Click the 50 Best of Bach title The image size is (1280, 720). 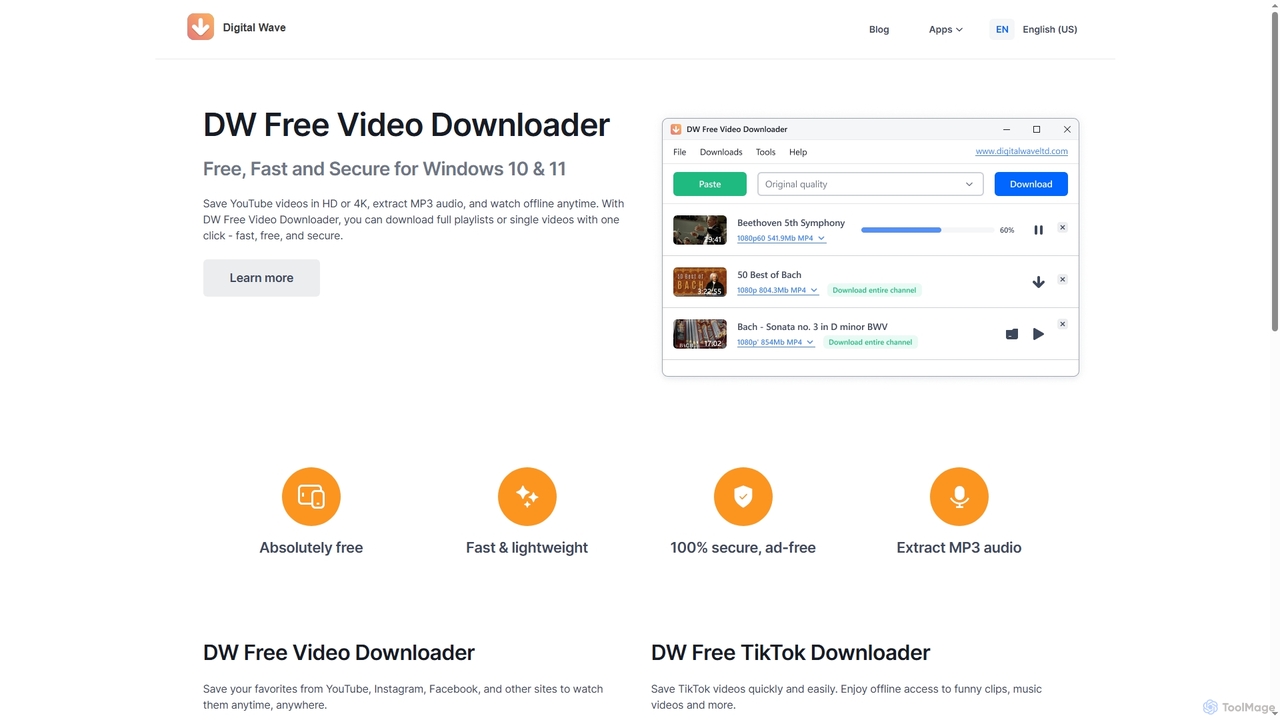(x=769, y=275)
